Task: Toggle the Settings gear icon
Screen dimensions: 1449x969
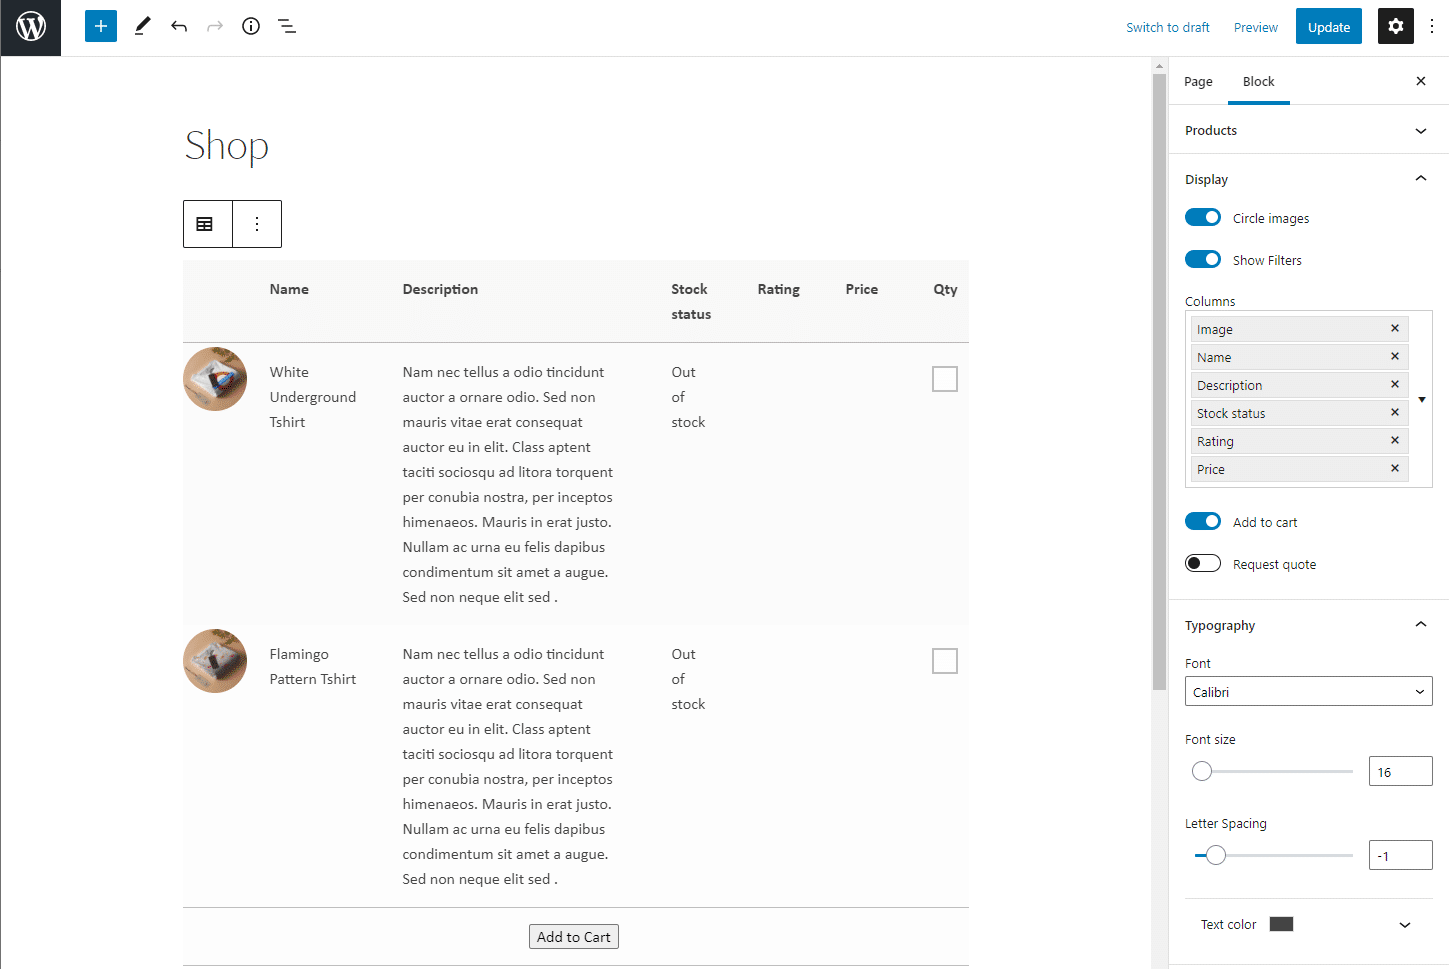Action: (x=1396, y=27)
